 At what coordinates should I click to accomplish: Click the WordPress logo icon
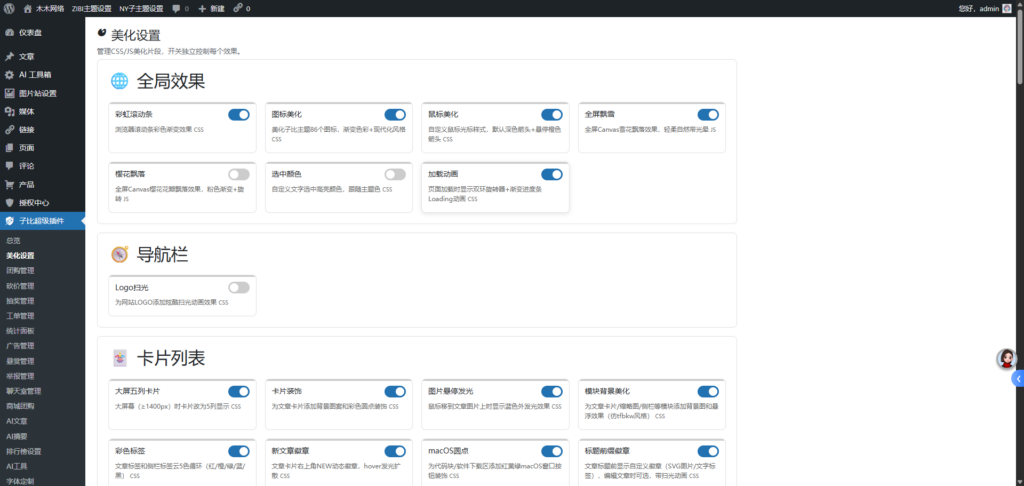point(10,8)
